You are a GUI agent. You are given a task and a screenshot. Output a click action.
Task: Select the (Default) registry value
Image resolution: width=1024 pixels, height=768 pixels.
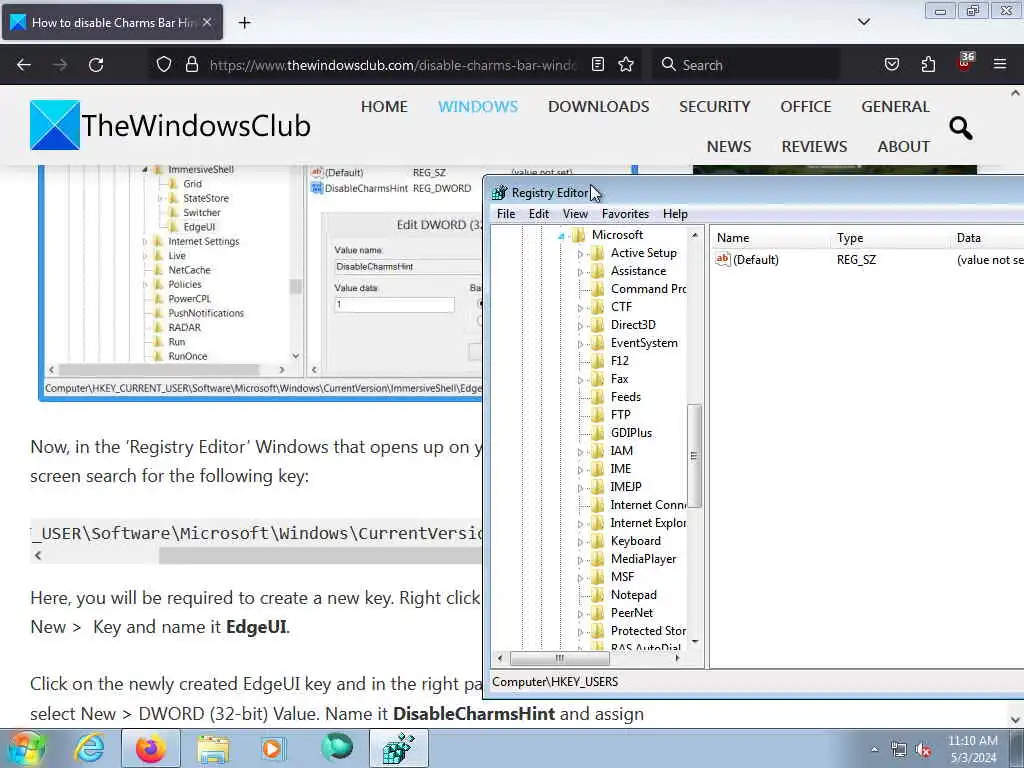tap(756, 259)
